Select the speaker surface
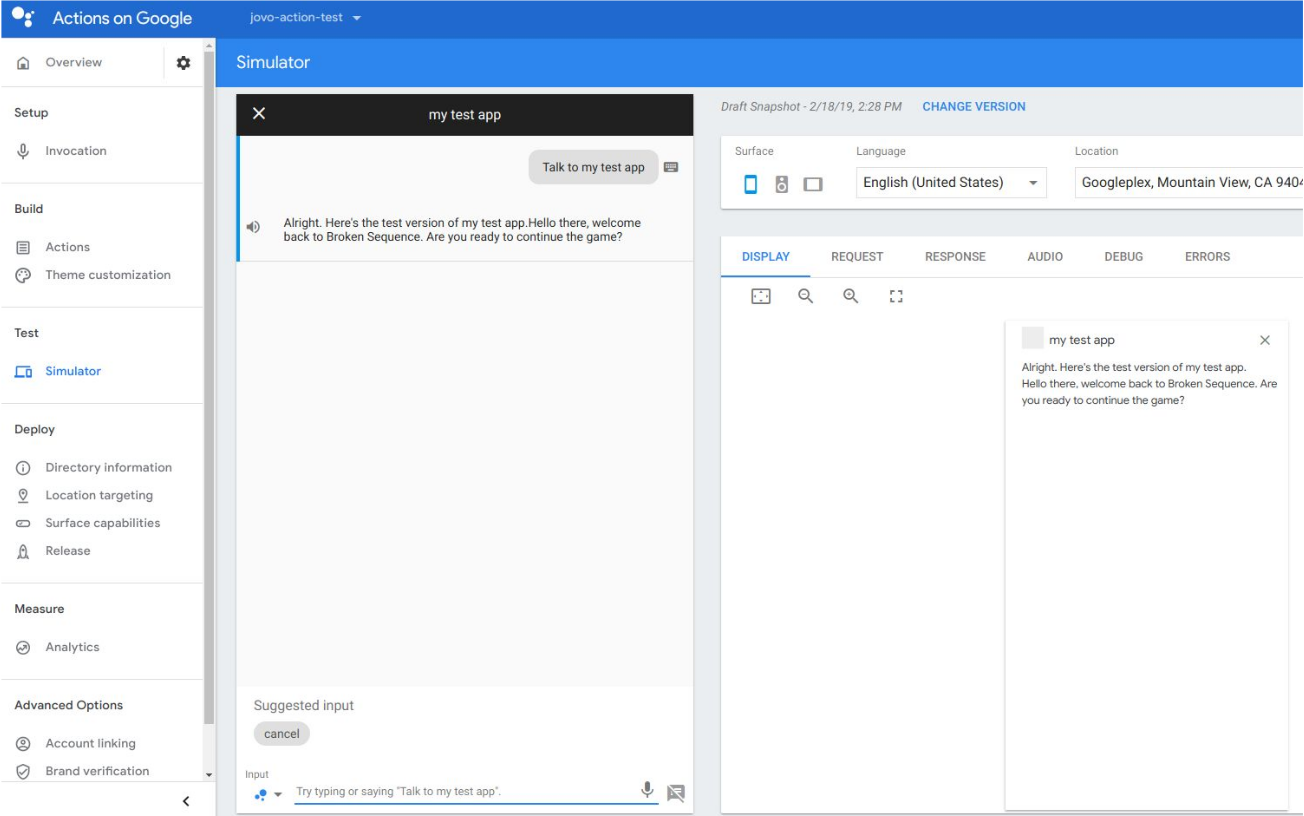This screenshot has height=816, width=1304. [x=782, y=184]
